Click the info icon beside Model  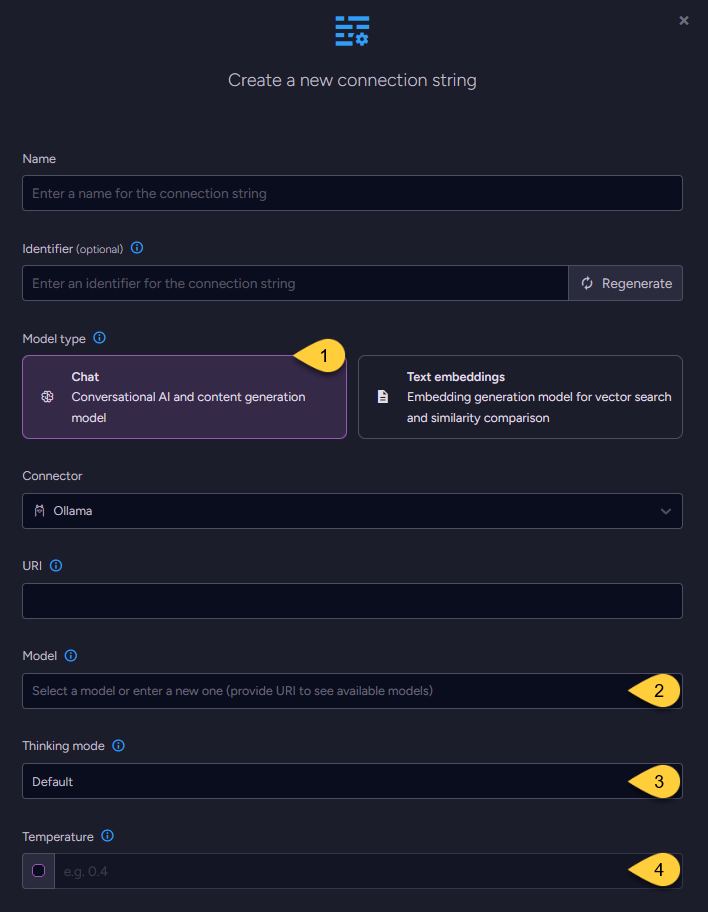click(x=71, y=655)
